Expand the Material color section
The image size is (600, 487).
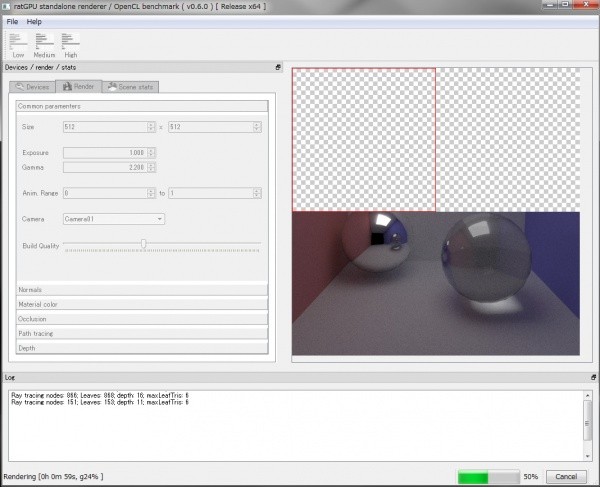click(142, 304)
